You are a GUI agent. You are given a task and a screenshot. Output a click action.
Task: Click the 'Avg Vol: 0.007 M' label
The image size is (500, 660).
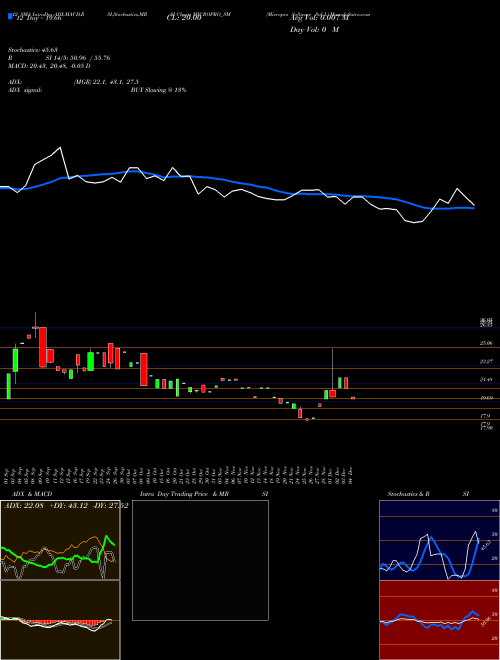point(319,19)
